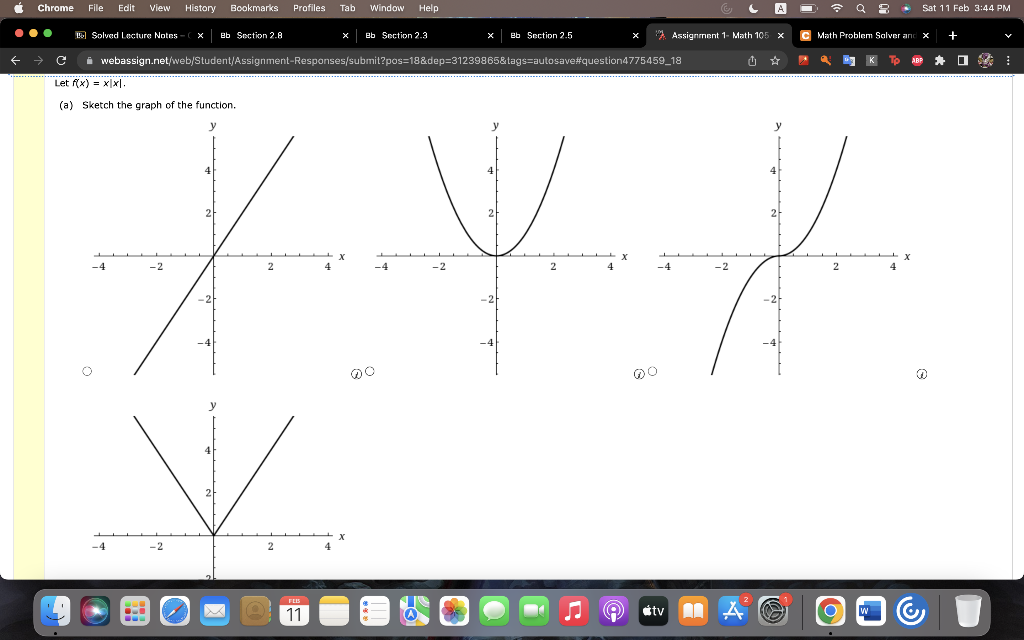The width and height of the screenshot is (1024, 640).
Task: Click inside the address bar
Action: [400, 60]
